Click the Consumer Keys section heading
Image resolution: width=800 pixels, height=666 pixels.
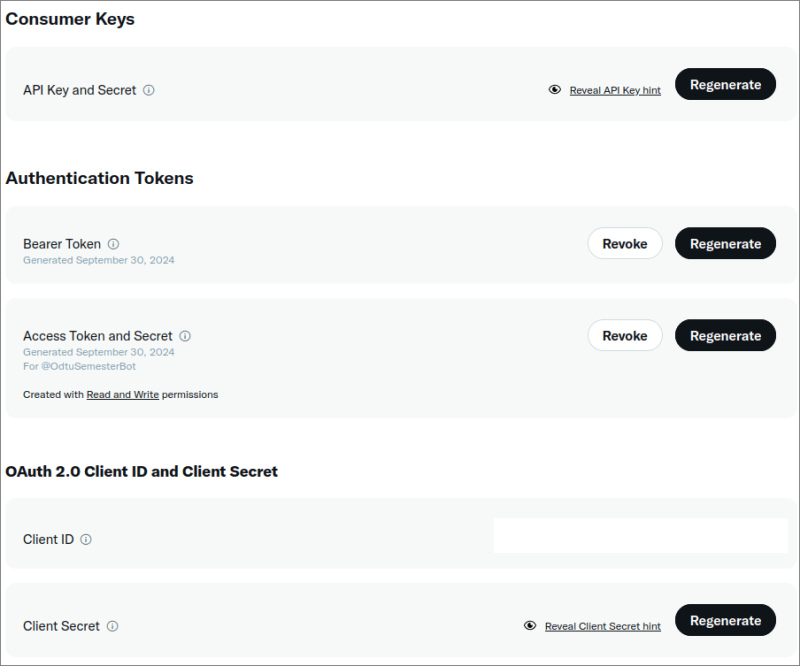[x=69, y=18]
